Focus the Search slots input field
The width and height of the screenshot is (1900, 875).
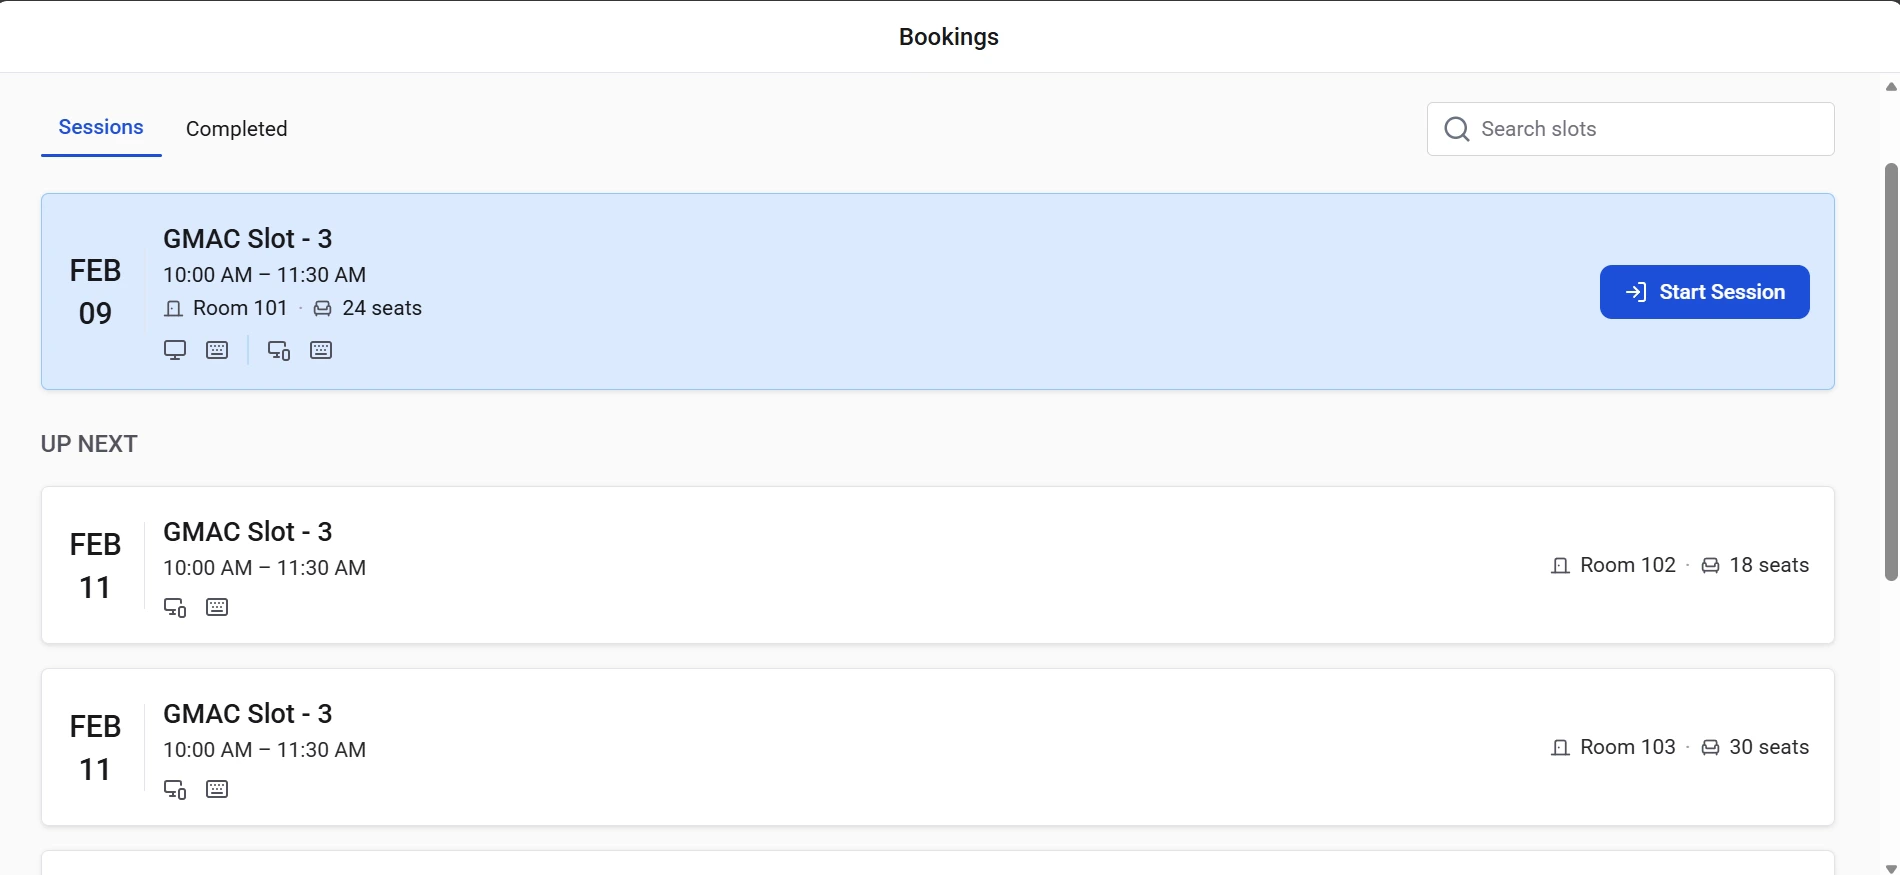[1630, 129]
